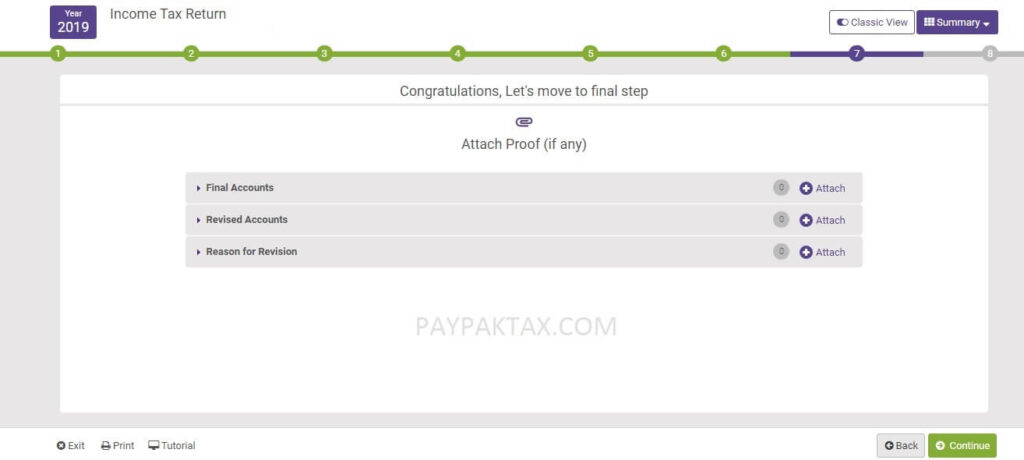Go Back to previous step

click(901, 446)
